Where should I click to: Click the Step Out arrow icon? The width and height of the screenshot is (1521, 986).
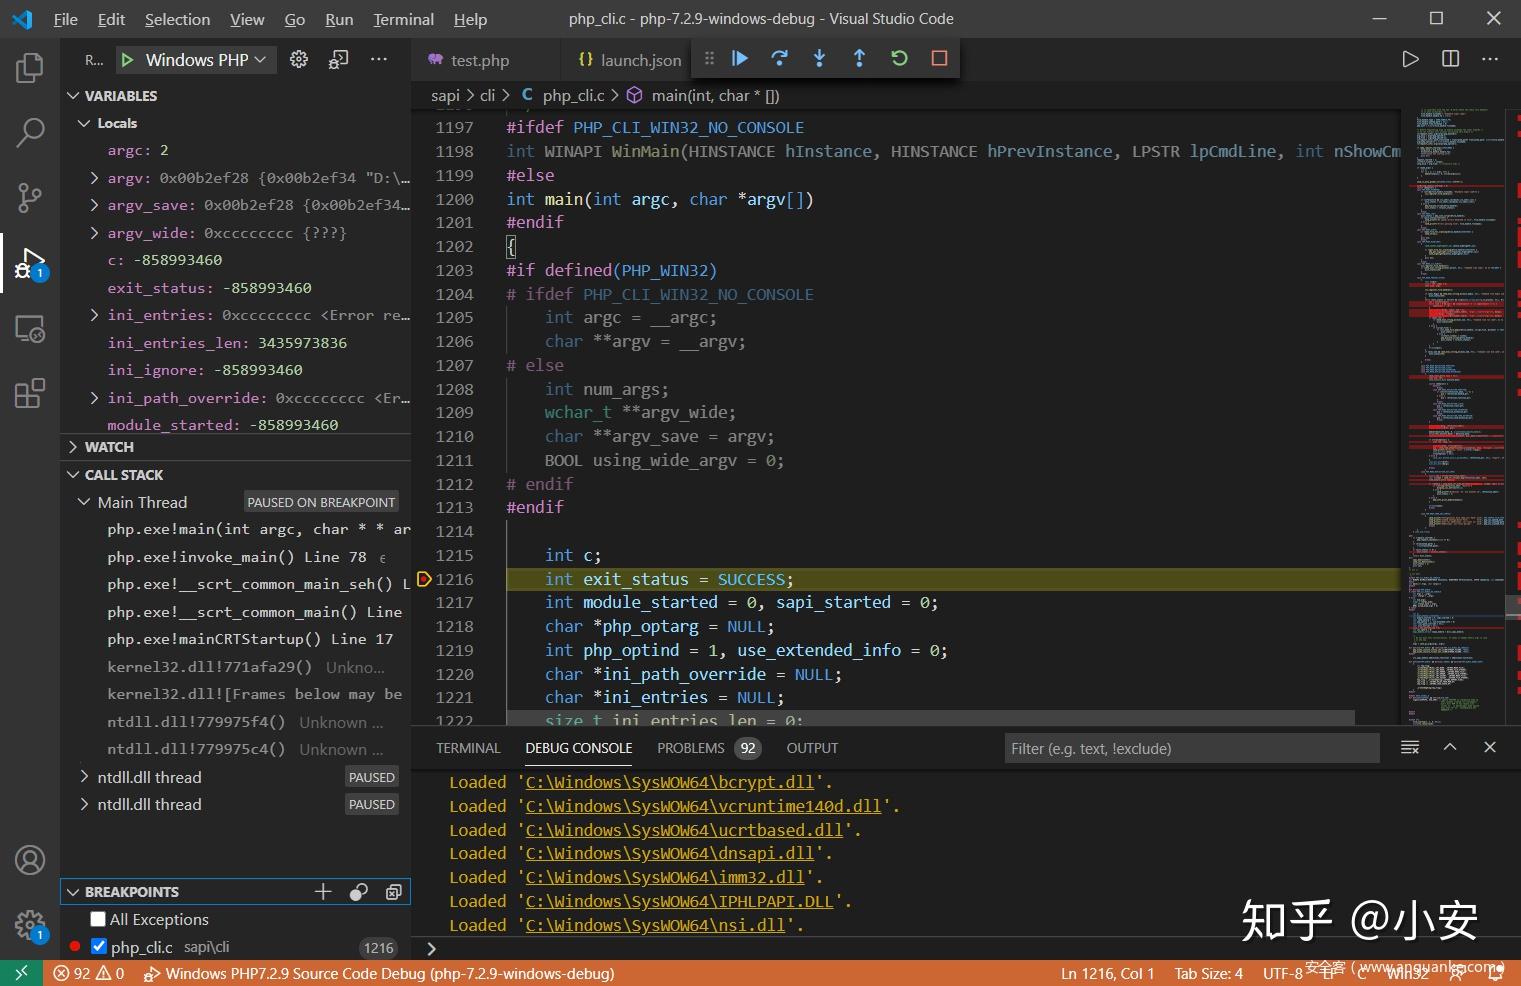(859, 59)
